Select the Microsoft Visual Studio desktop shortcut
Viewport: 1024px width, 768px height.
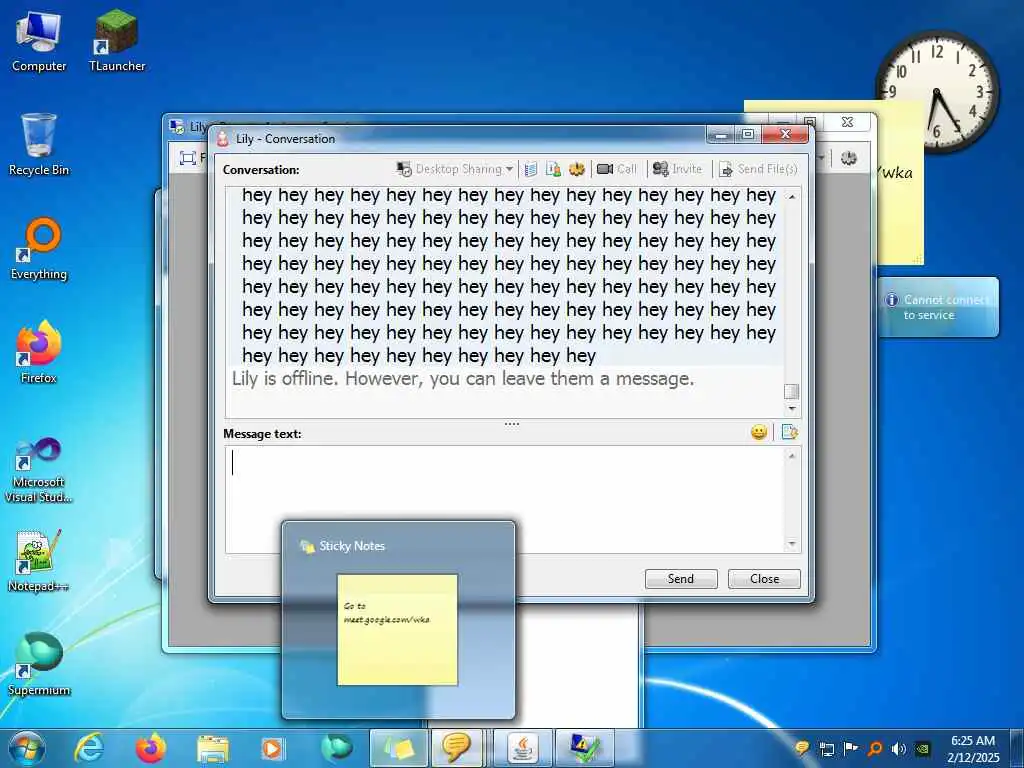39,470
